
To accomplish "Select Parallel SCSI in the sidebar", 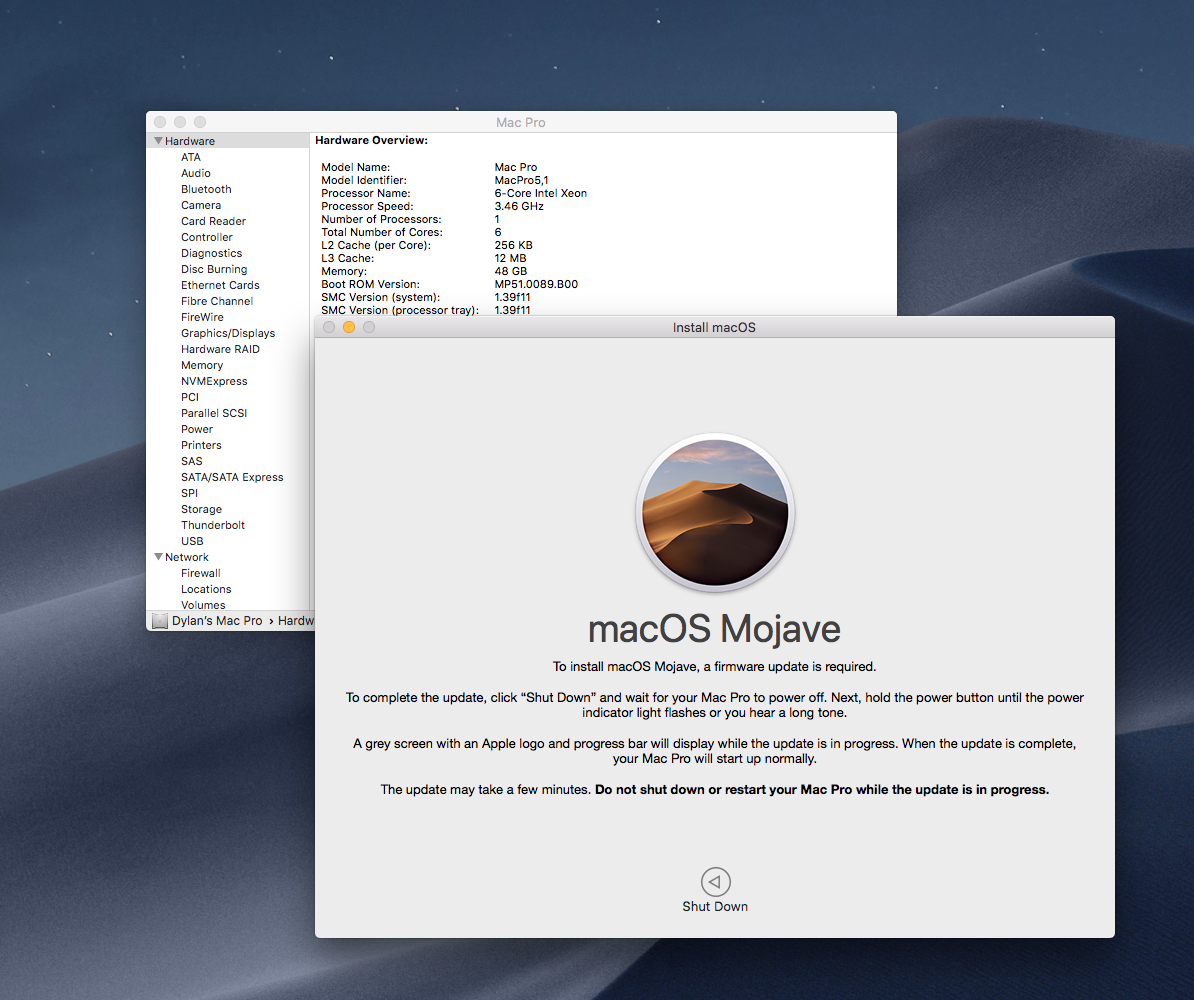I will 214,413.
